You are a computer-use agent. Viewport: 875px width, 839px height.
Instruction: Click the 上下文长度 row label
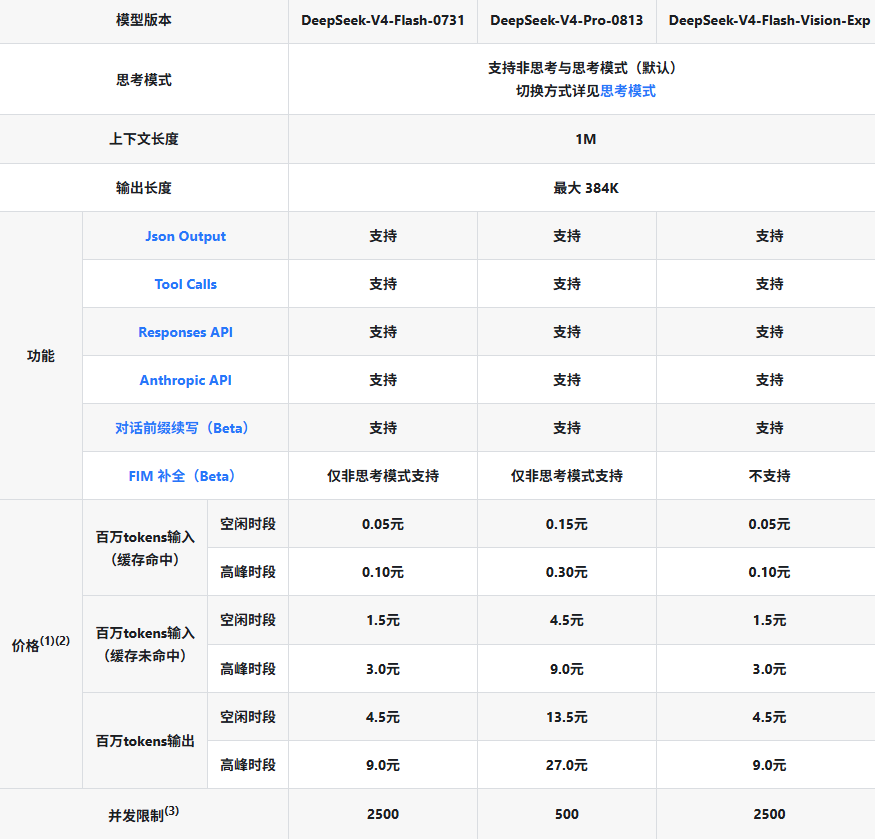(x=143, y=139)
